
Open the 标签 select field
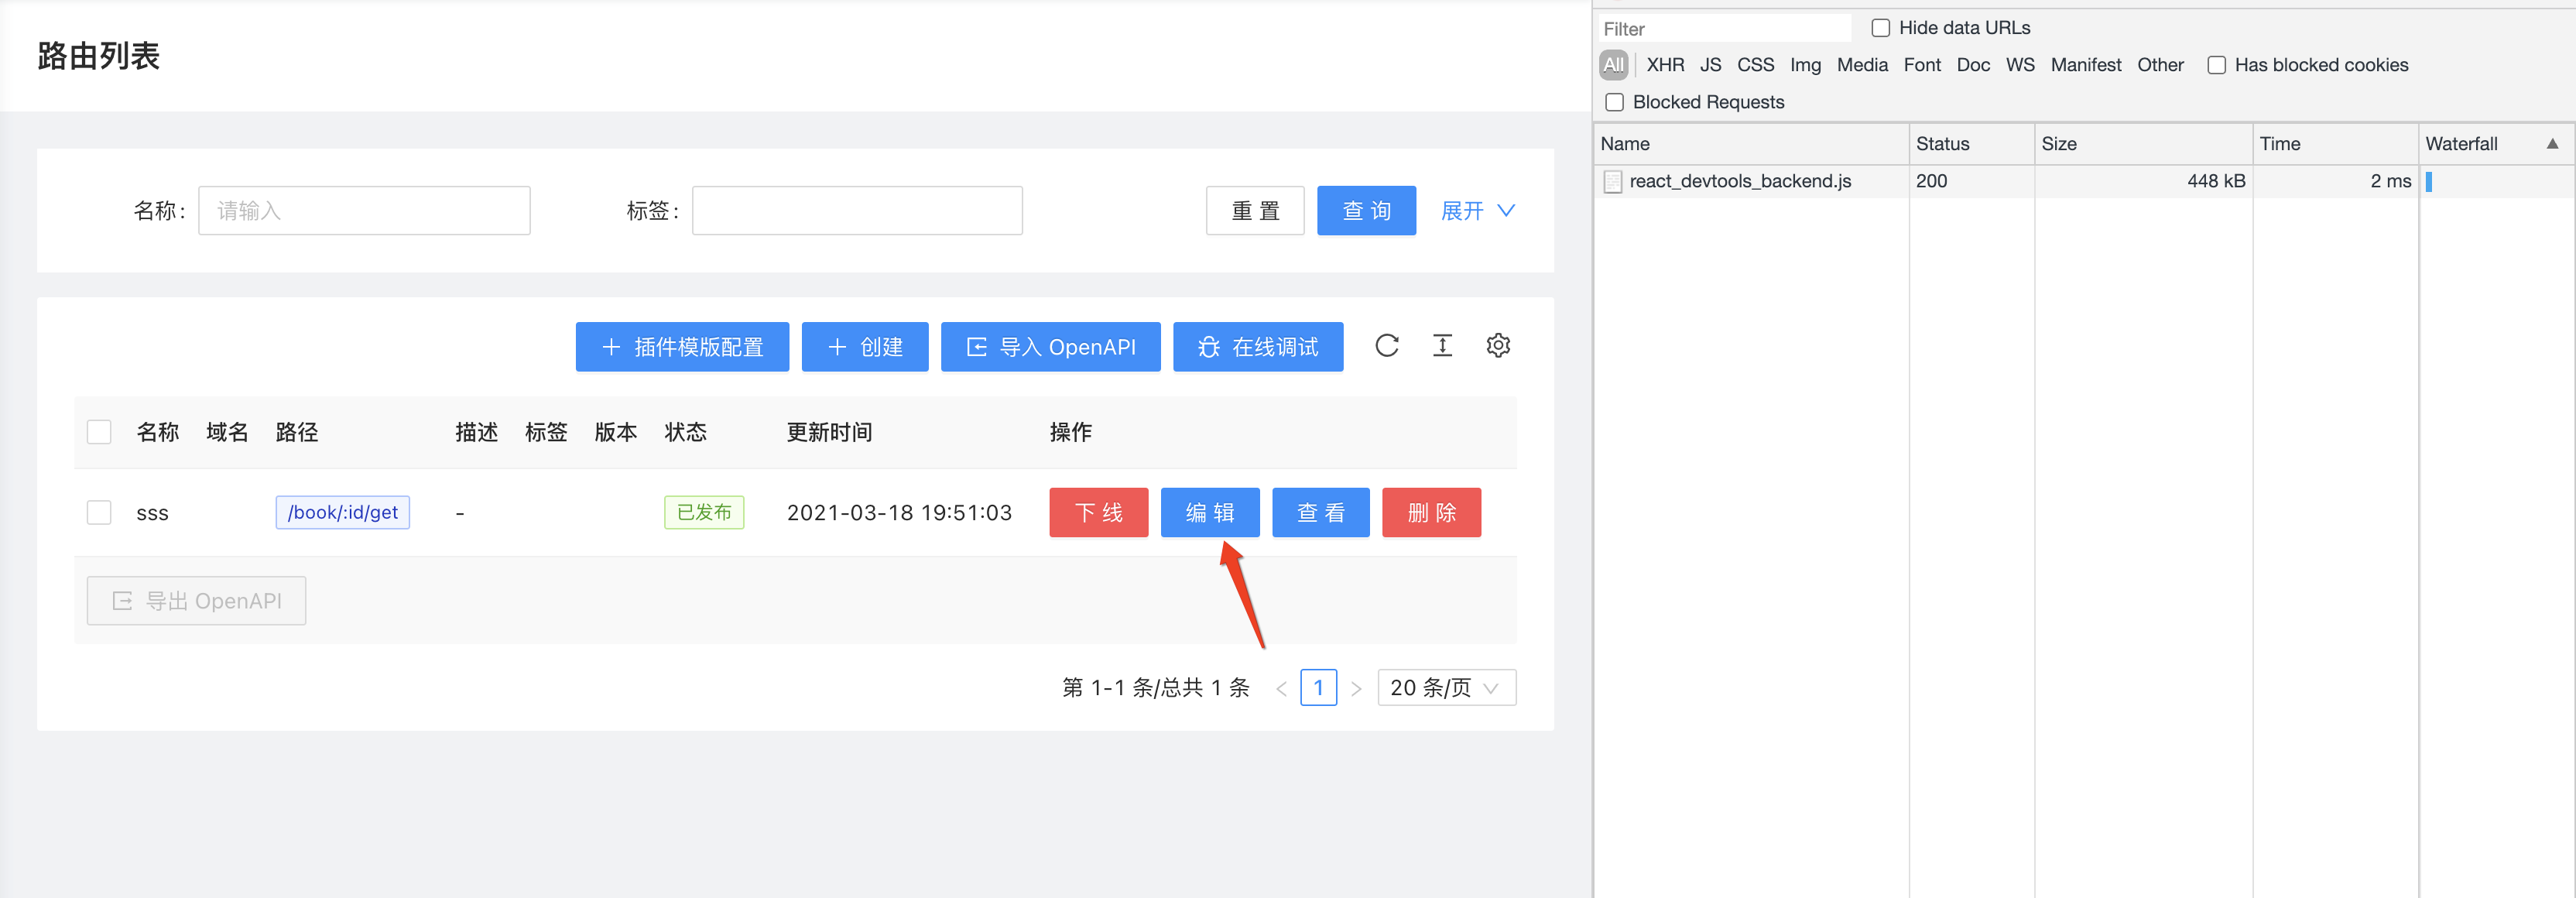coord(857,211)
